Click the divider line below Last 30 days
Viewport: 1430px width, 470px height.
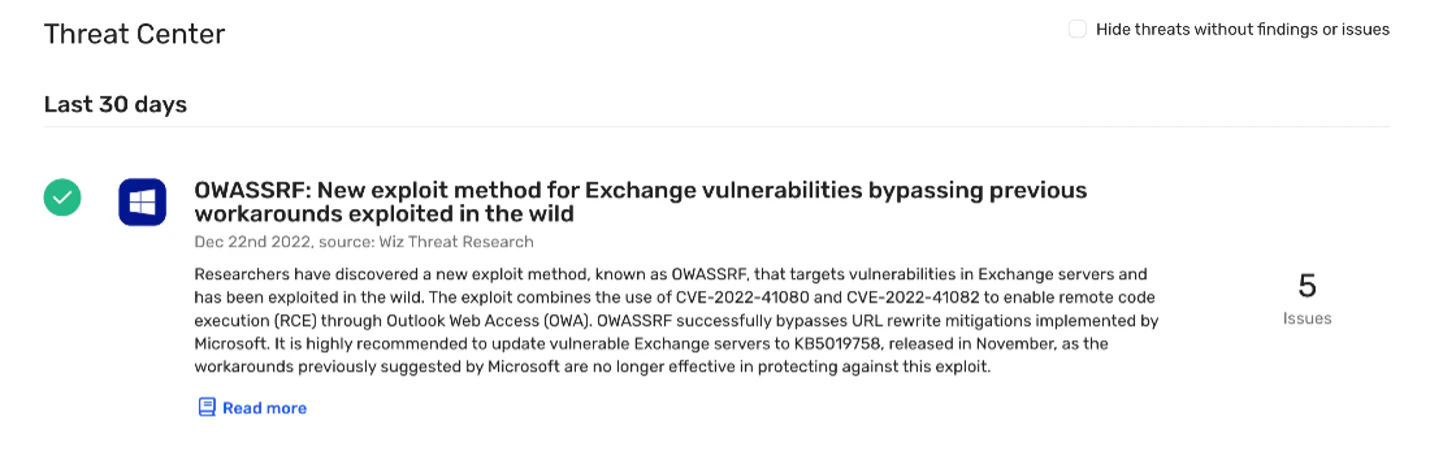(716, 127)
